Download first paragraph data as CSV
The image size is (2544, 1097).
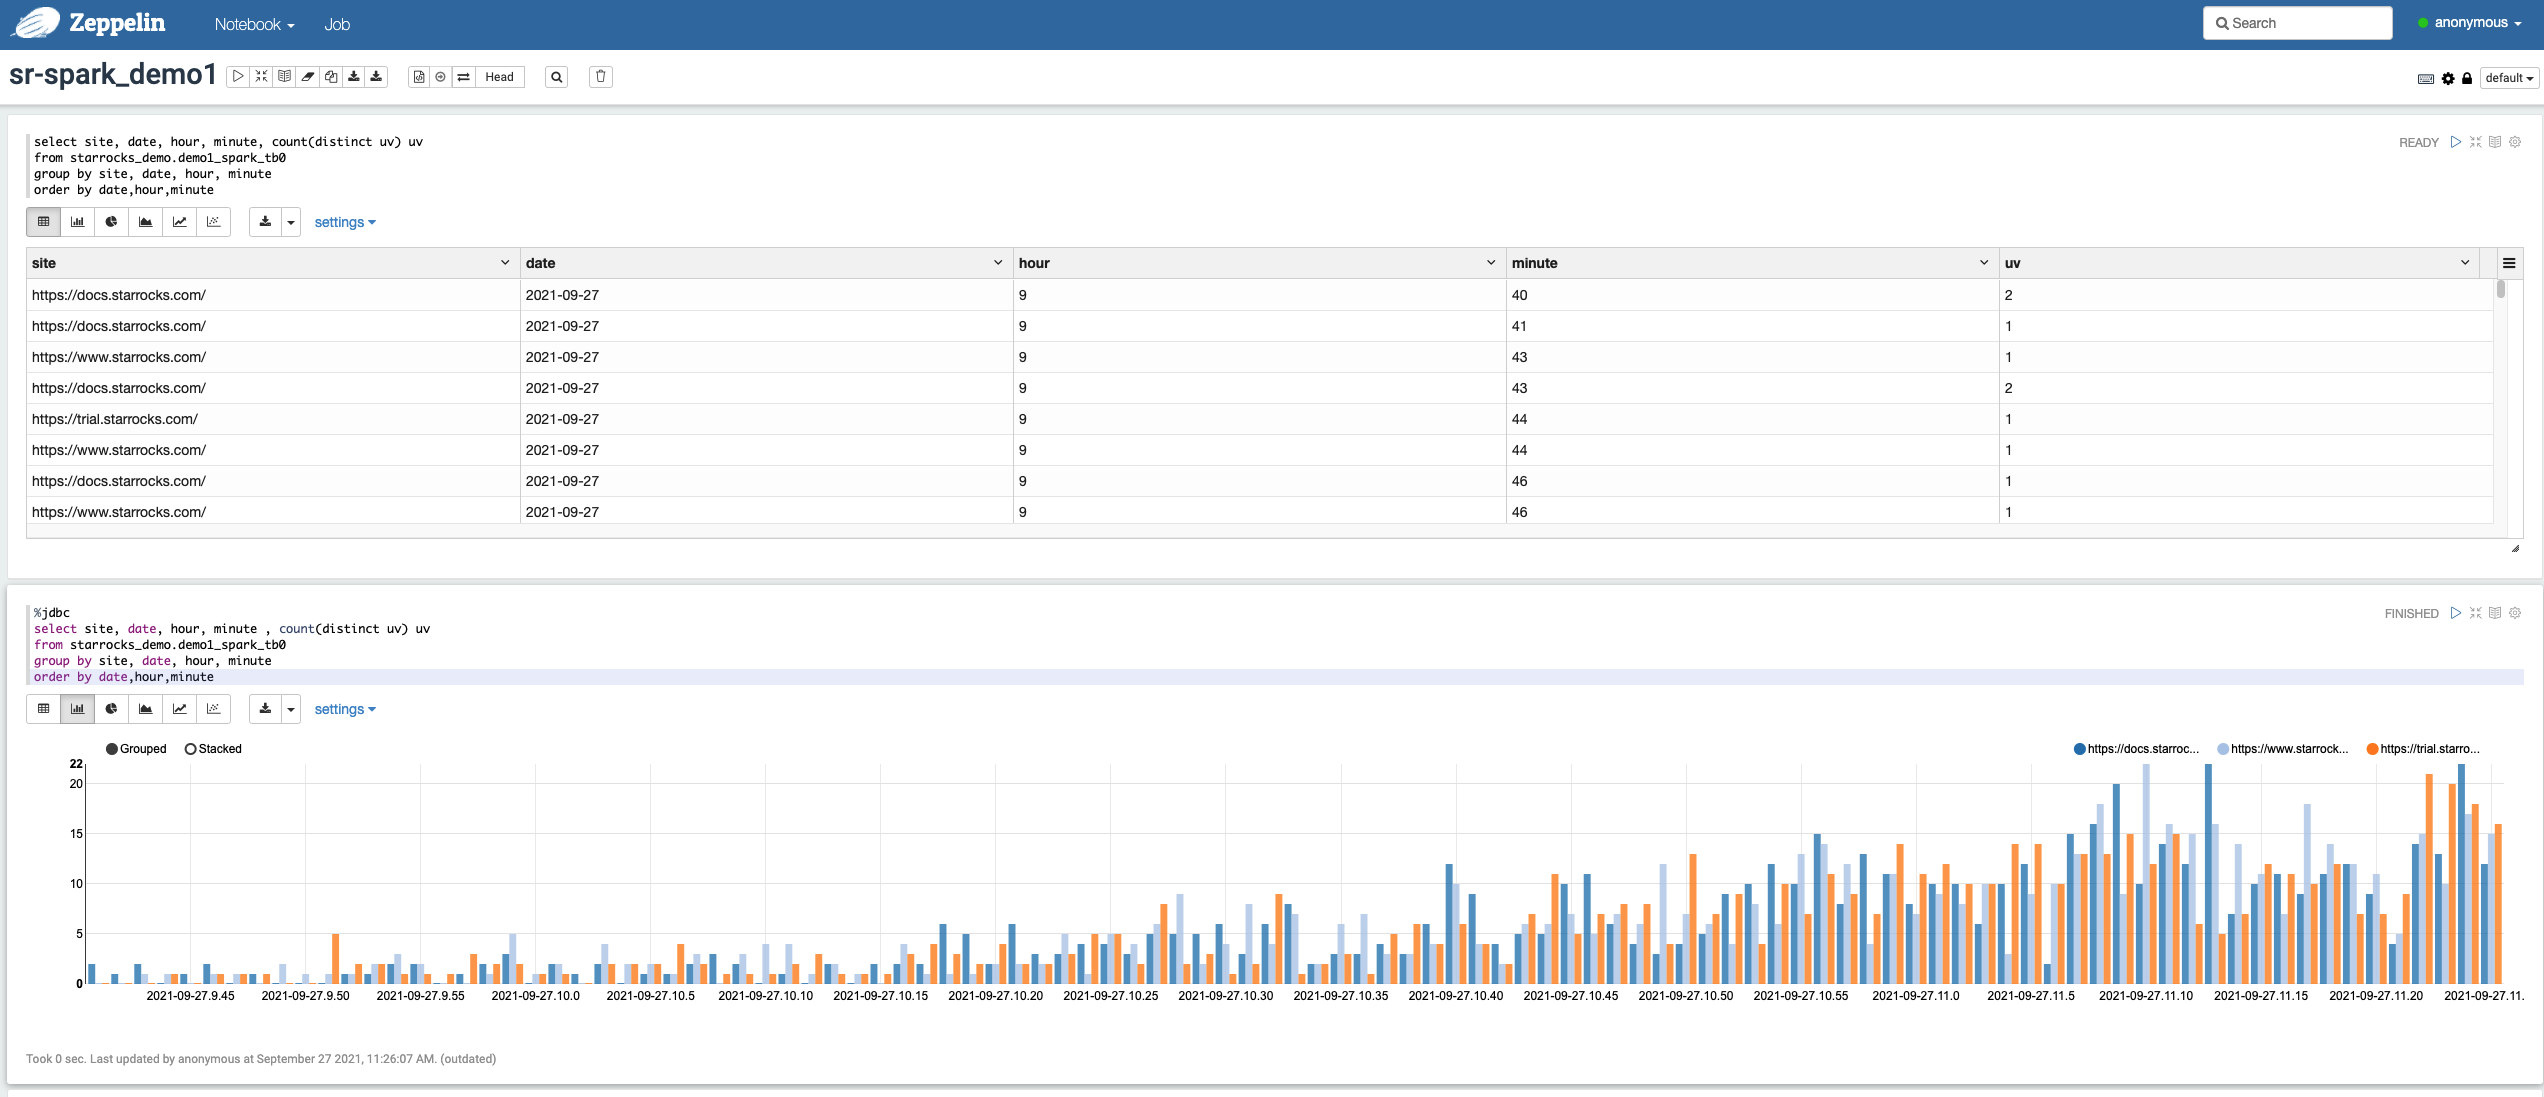coord(265,222)
